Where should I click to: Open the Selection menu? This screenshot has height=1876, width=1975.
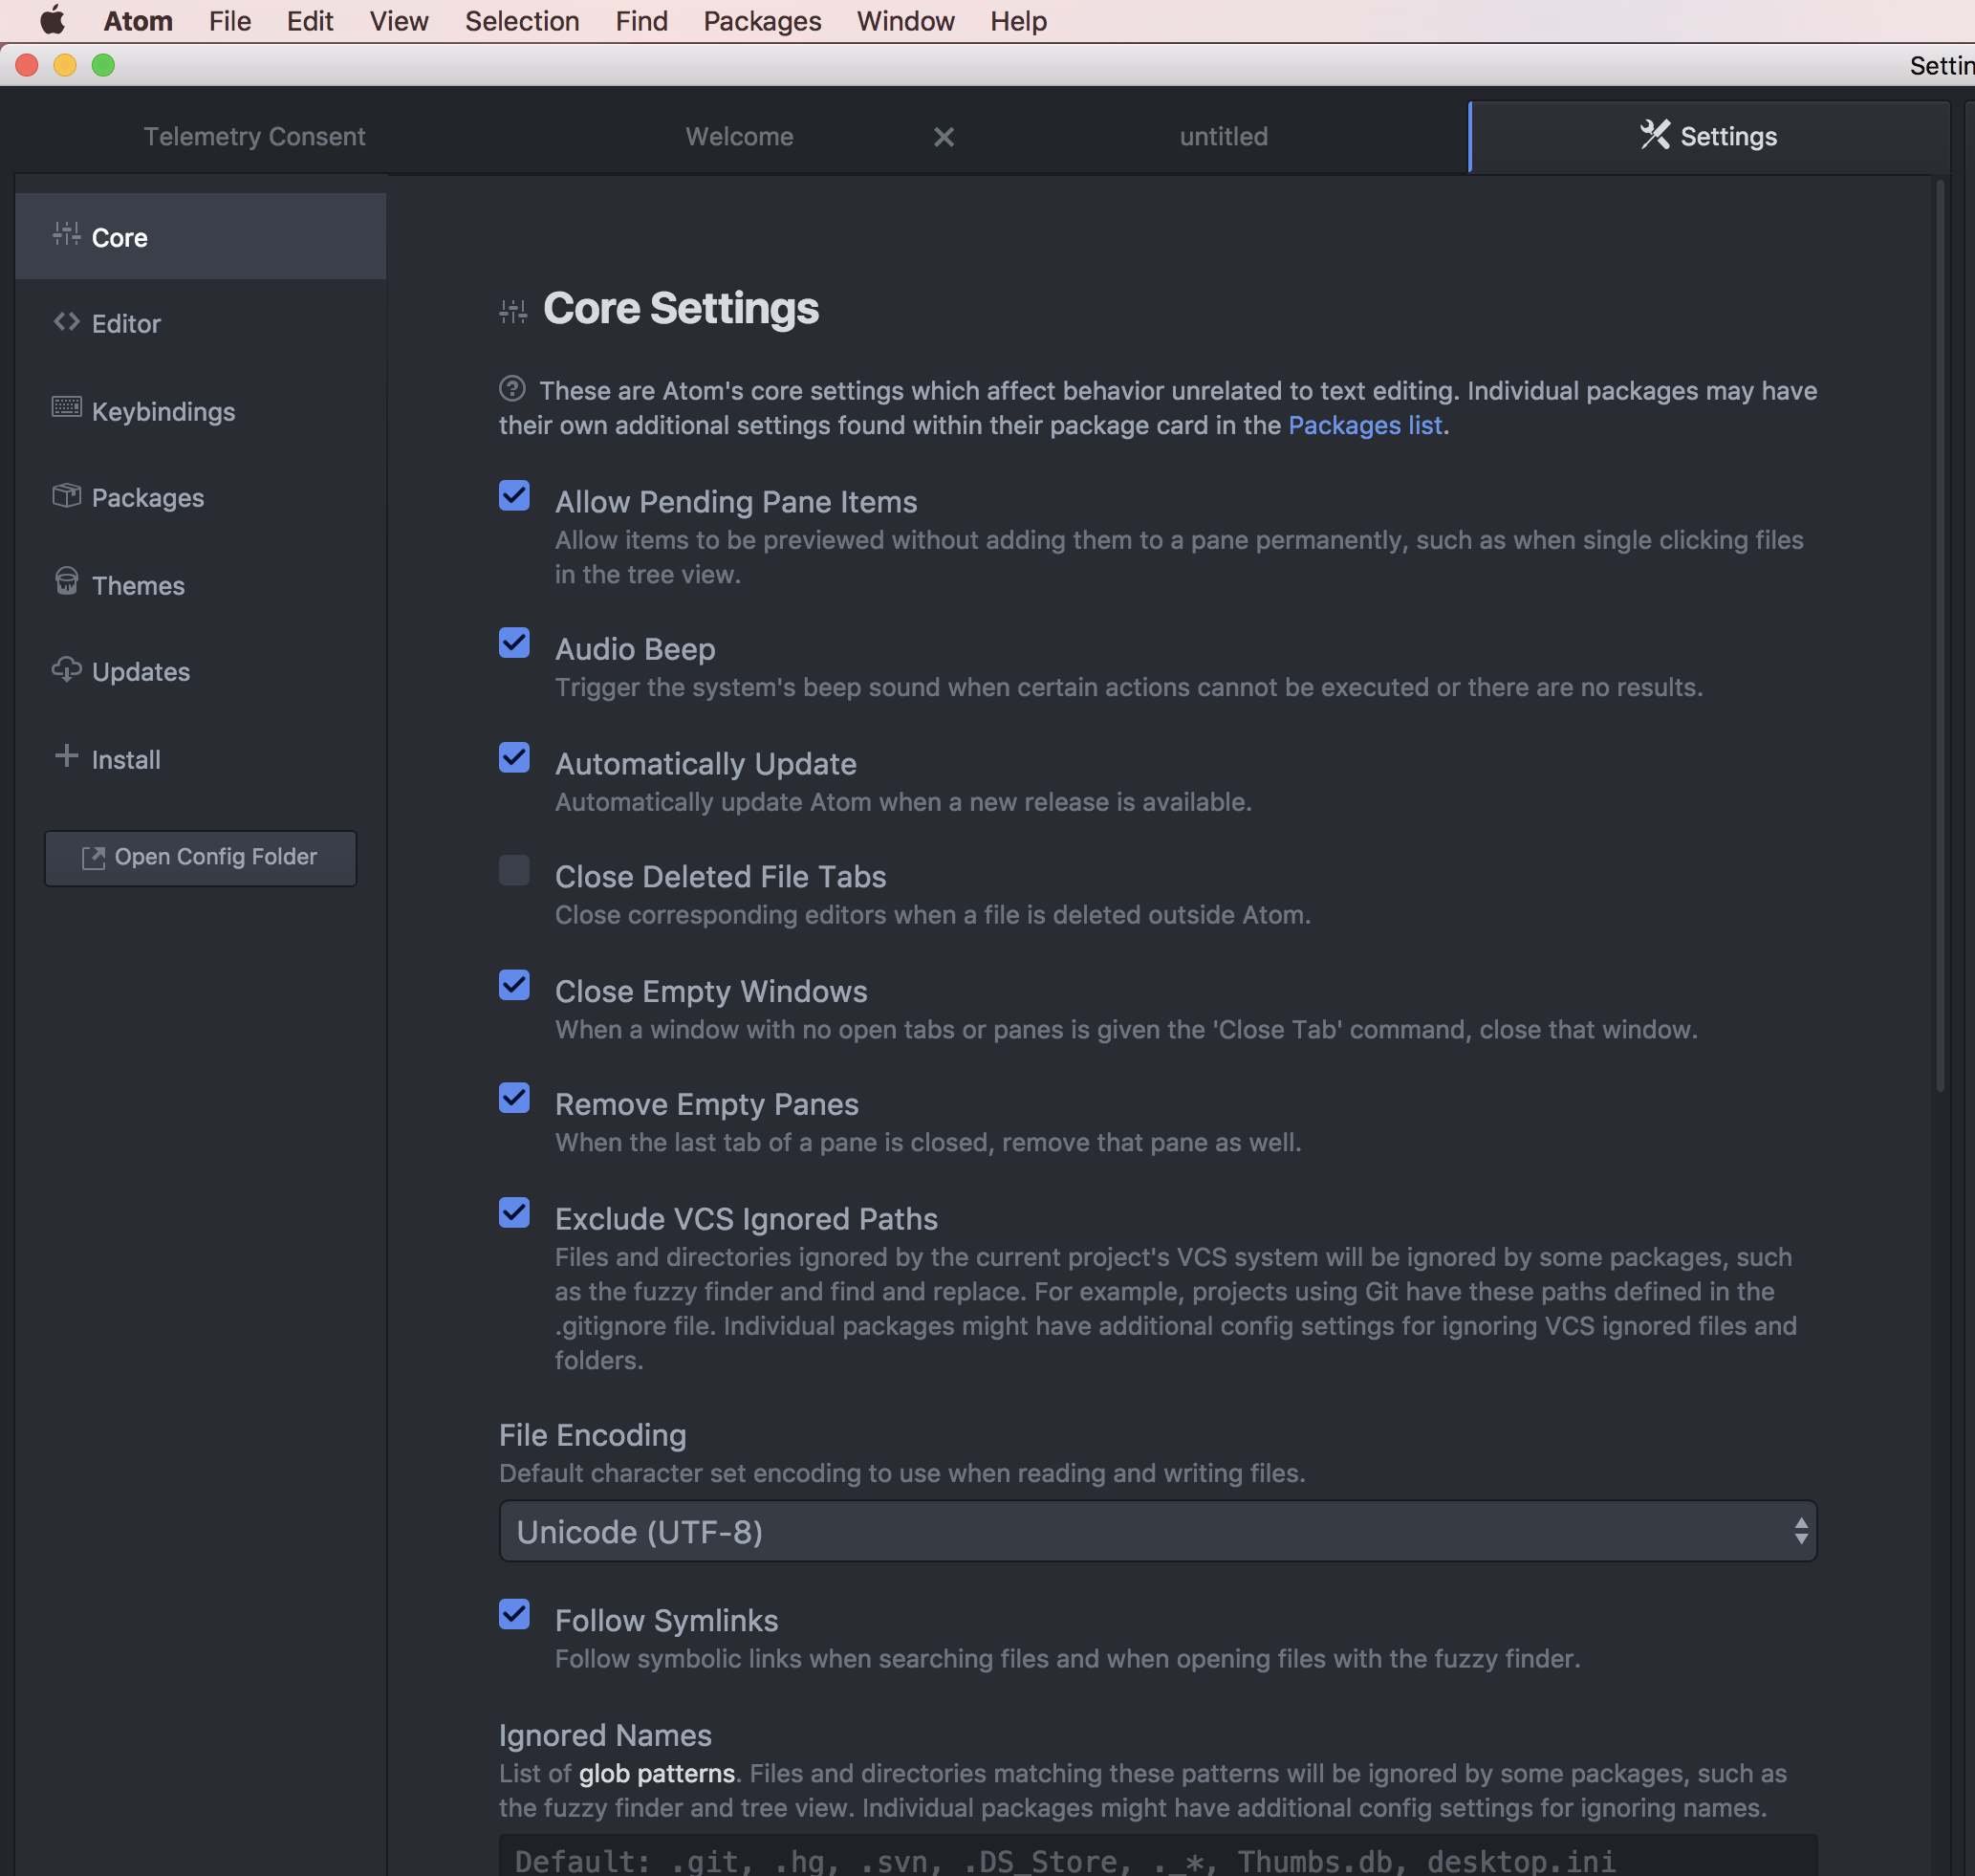tap(522, 21)
